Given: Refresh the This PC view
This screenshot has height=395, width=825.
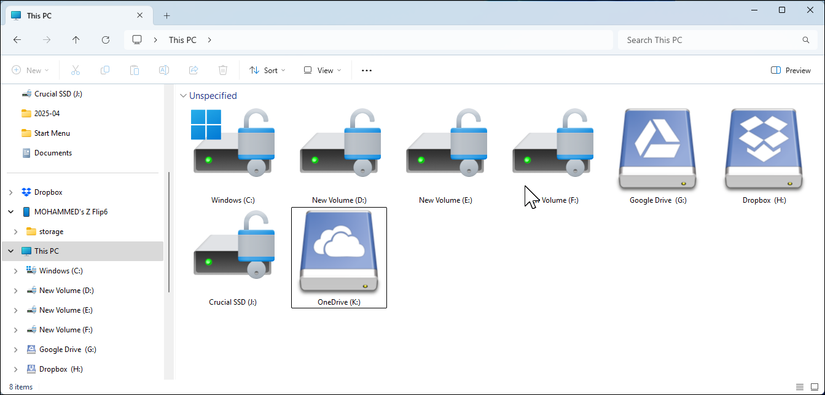Looking at the screenshot, I should point(105,40).
